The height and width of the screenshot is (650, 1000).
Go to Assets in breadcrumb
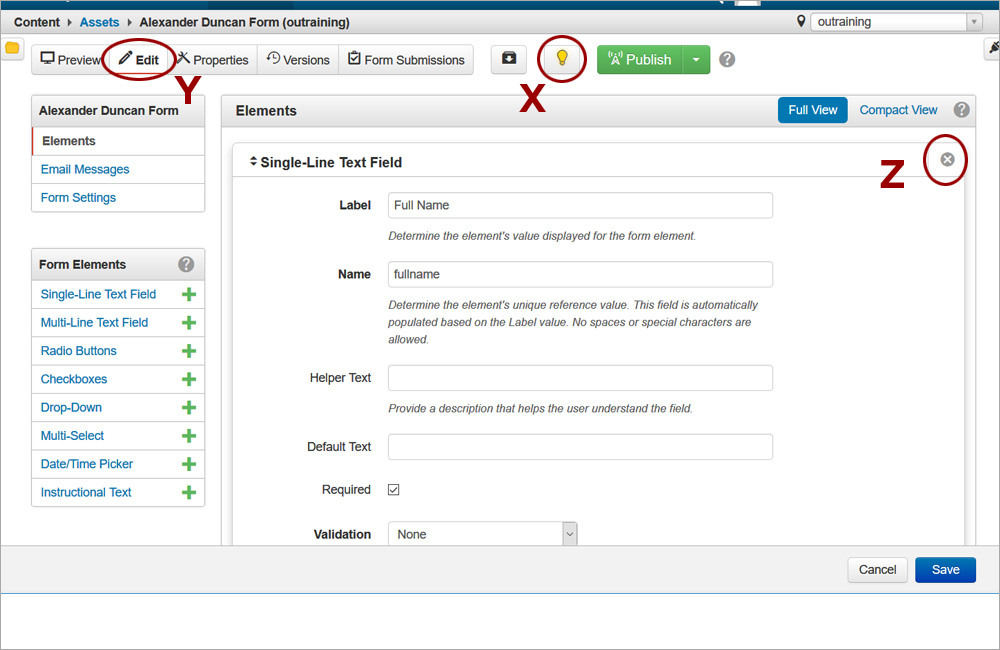click(99, 22)
